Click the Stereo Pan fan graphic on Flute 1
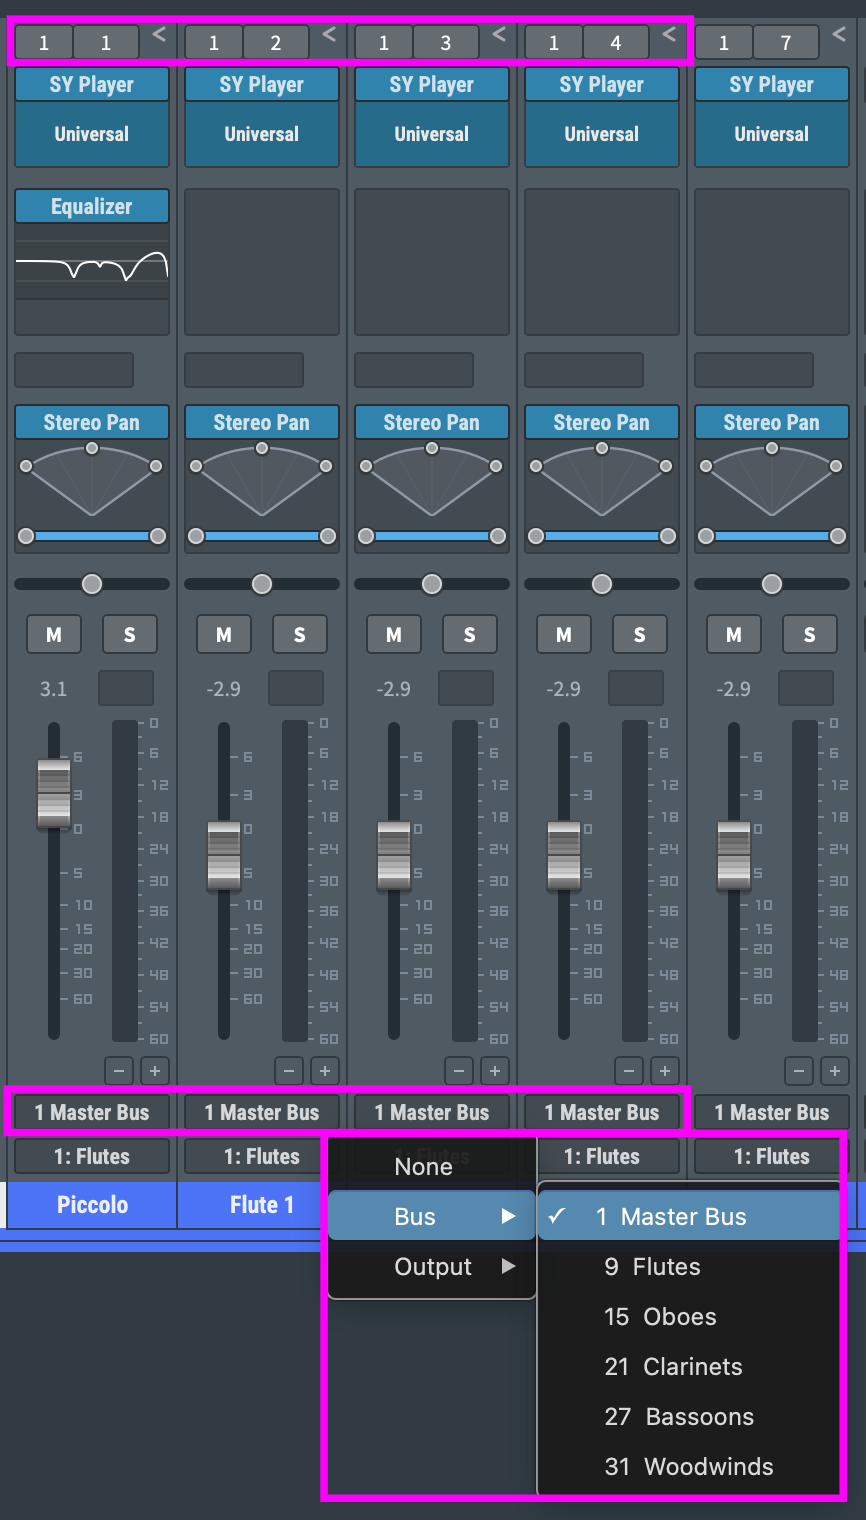The width and height of the screenshot is (866, 1520). [x=261, y=482]
